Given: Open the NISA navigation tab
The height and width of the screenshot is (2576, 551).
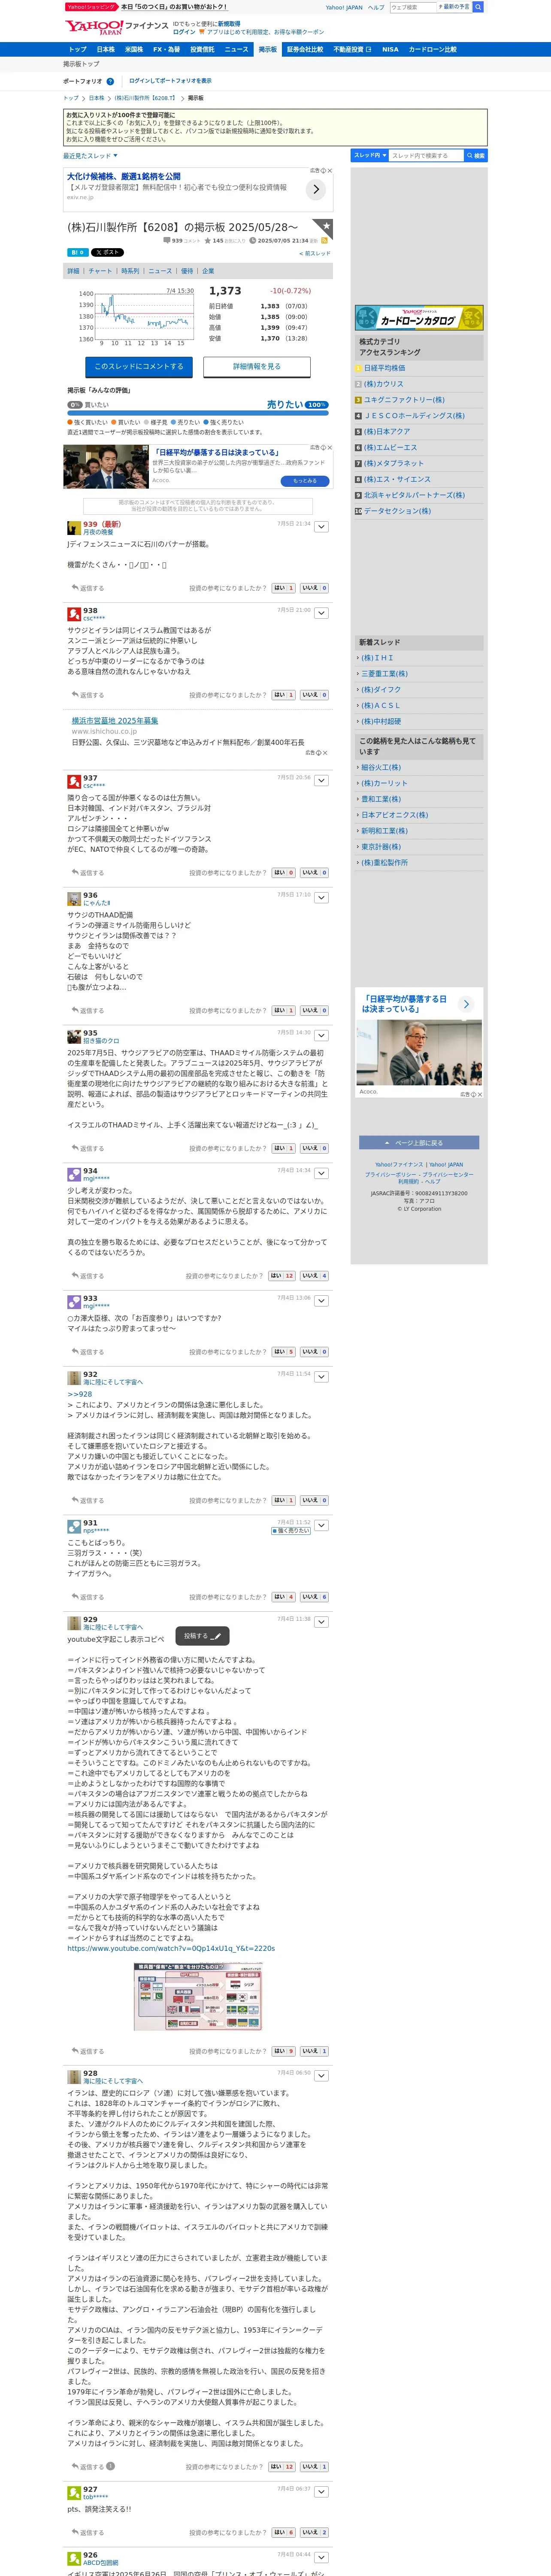Looking at the screenshot, I should click(390, 49).
